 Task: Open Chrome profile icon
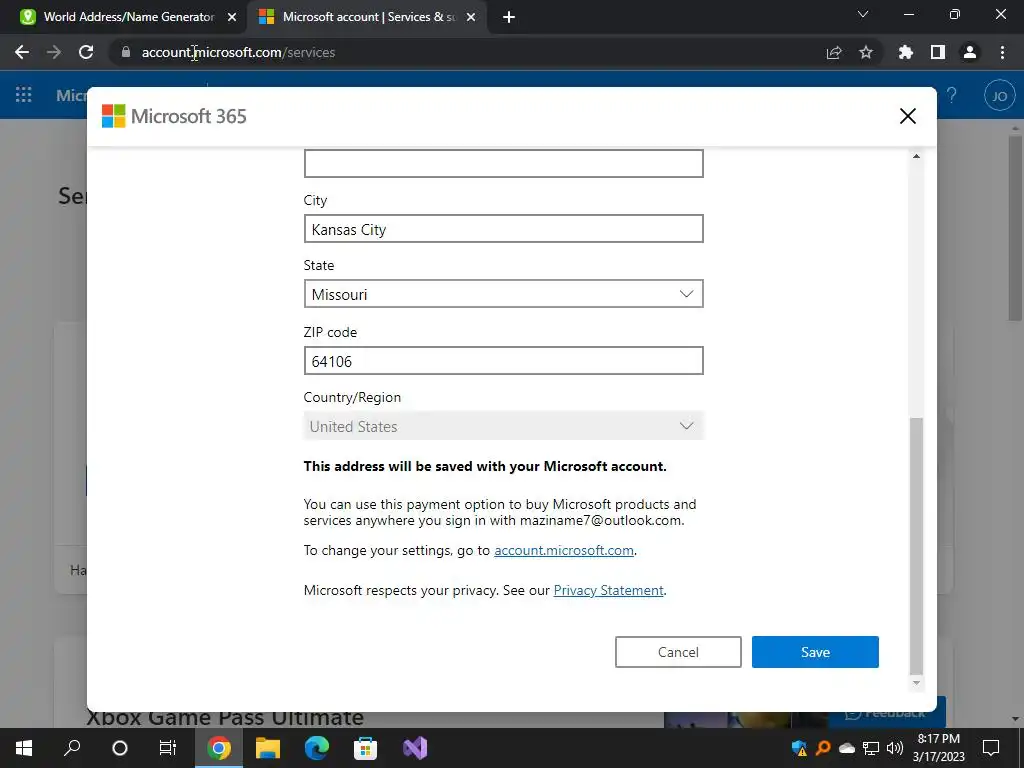click(x=970, y=52)
